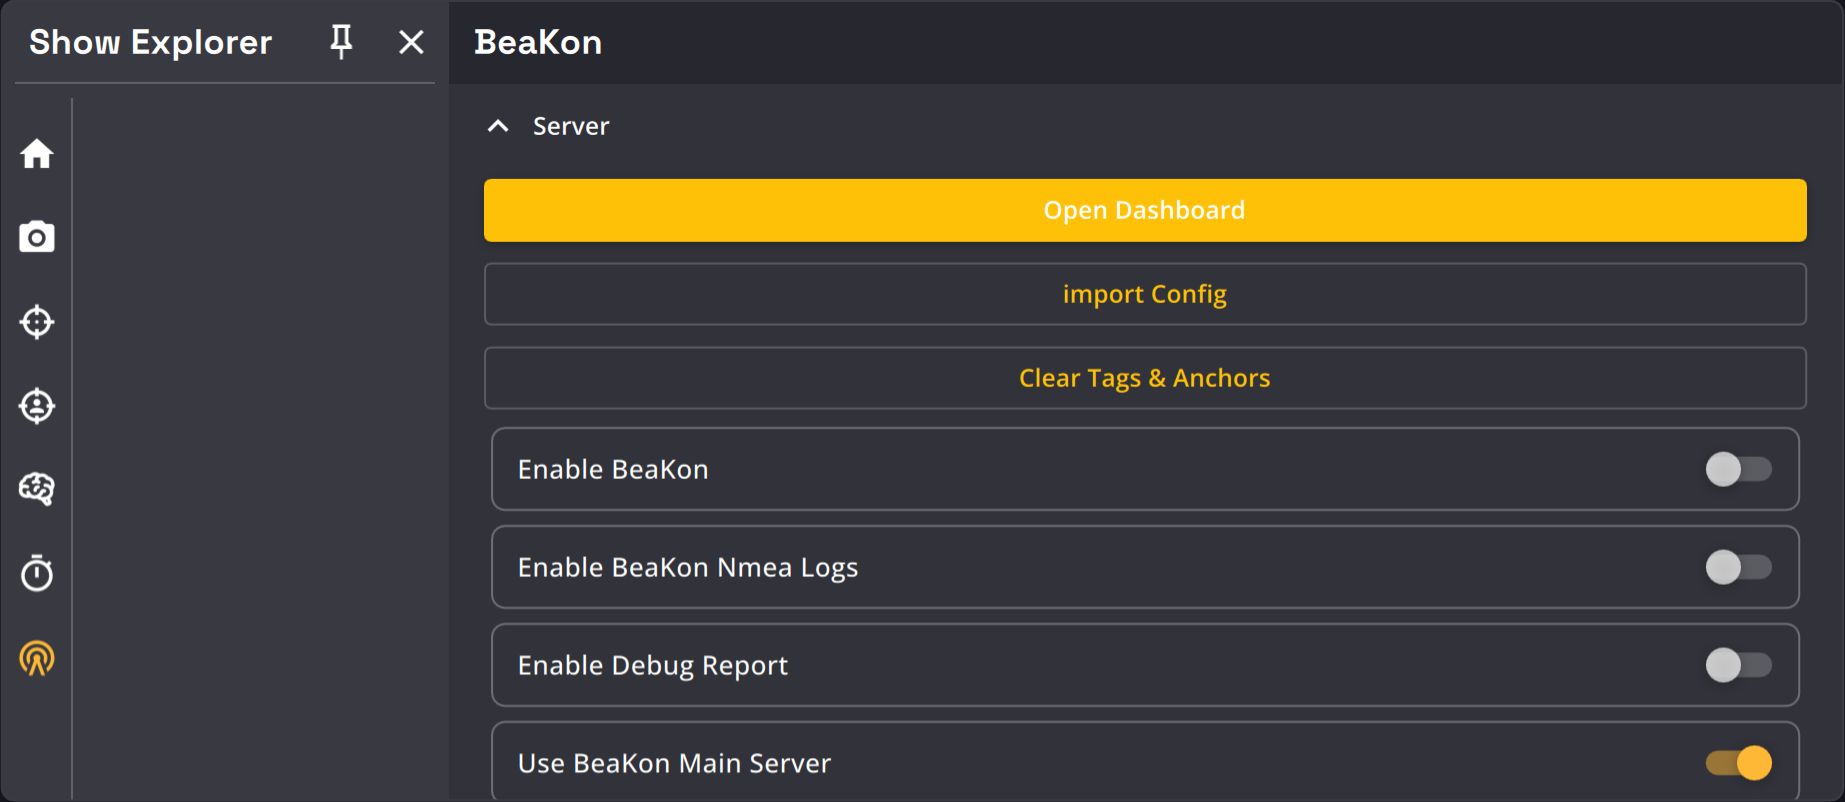
Task: Open the Home section in sidebar
Action: (37, 154)
